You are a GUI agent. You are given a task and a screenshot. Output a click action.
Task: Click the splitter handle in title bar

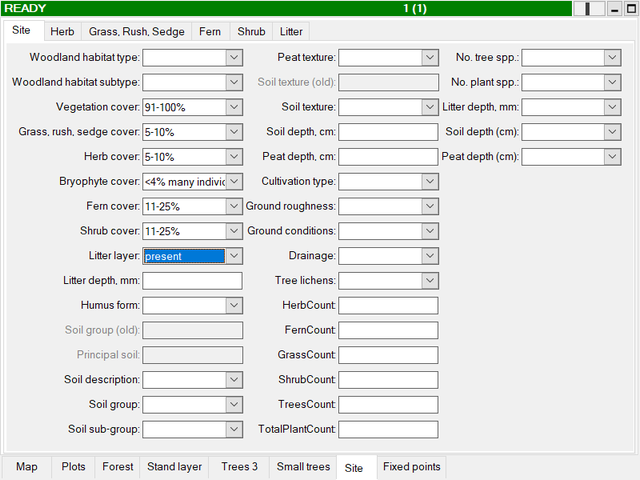[x=590, y=8]
